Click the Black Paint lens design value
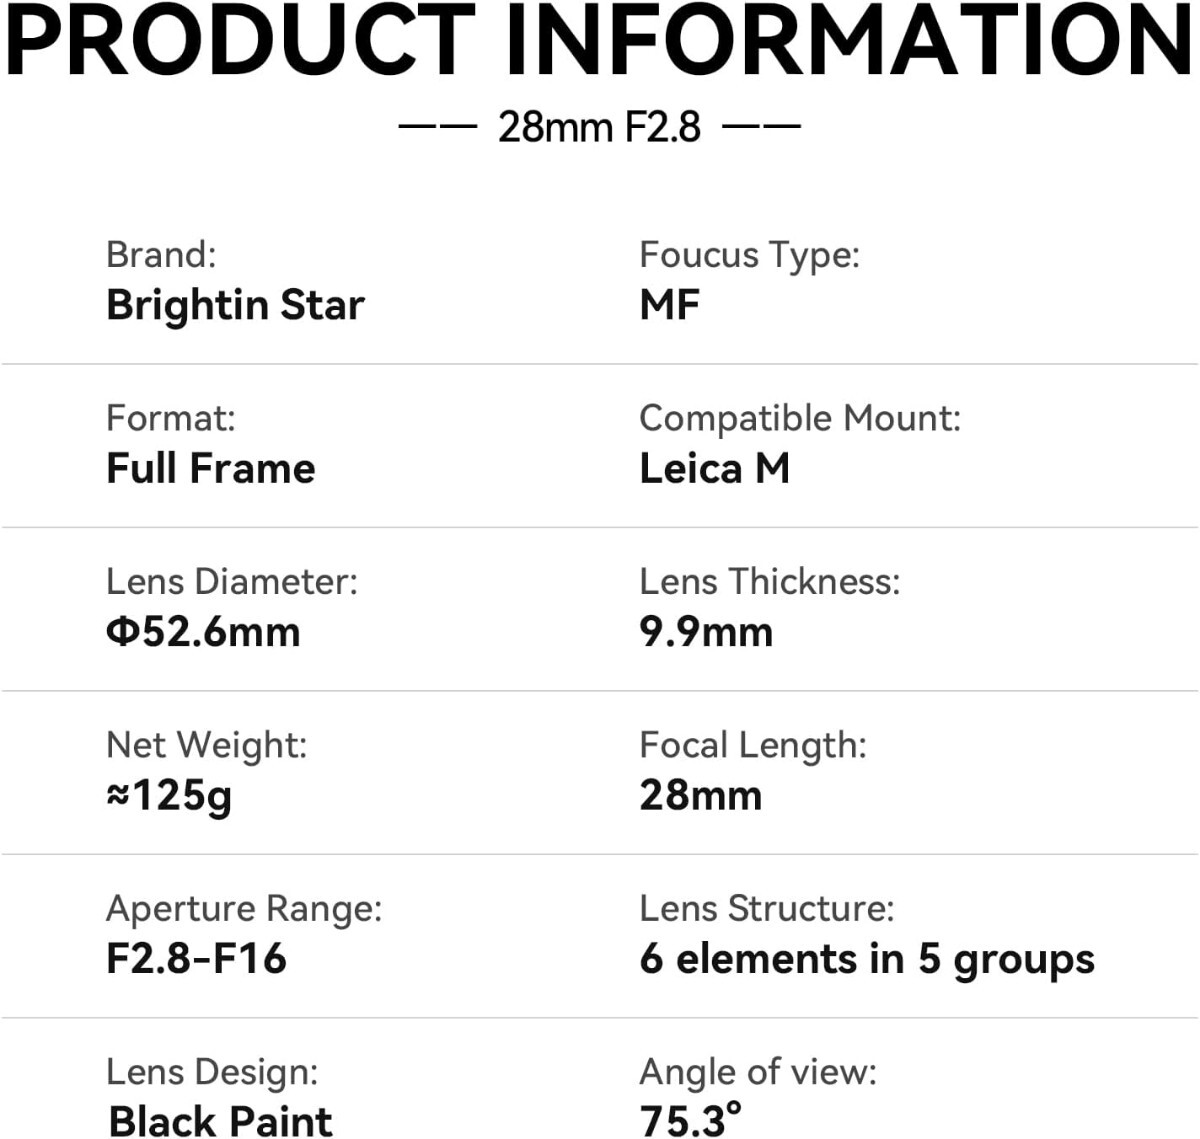 [x=220, y=1121]
